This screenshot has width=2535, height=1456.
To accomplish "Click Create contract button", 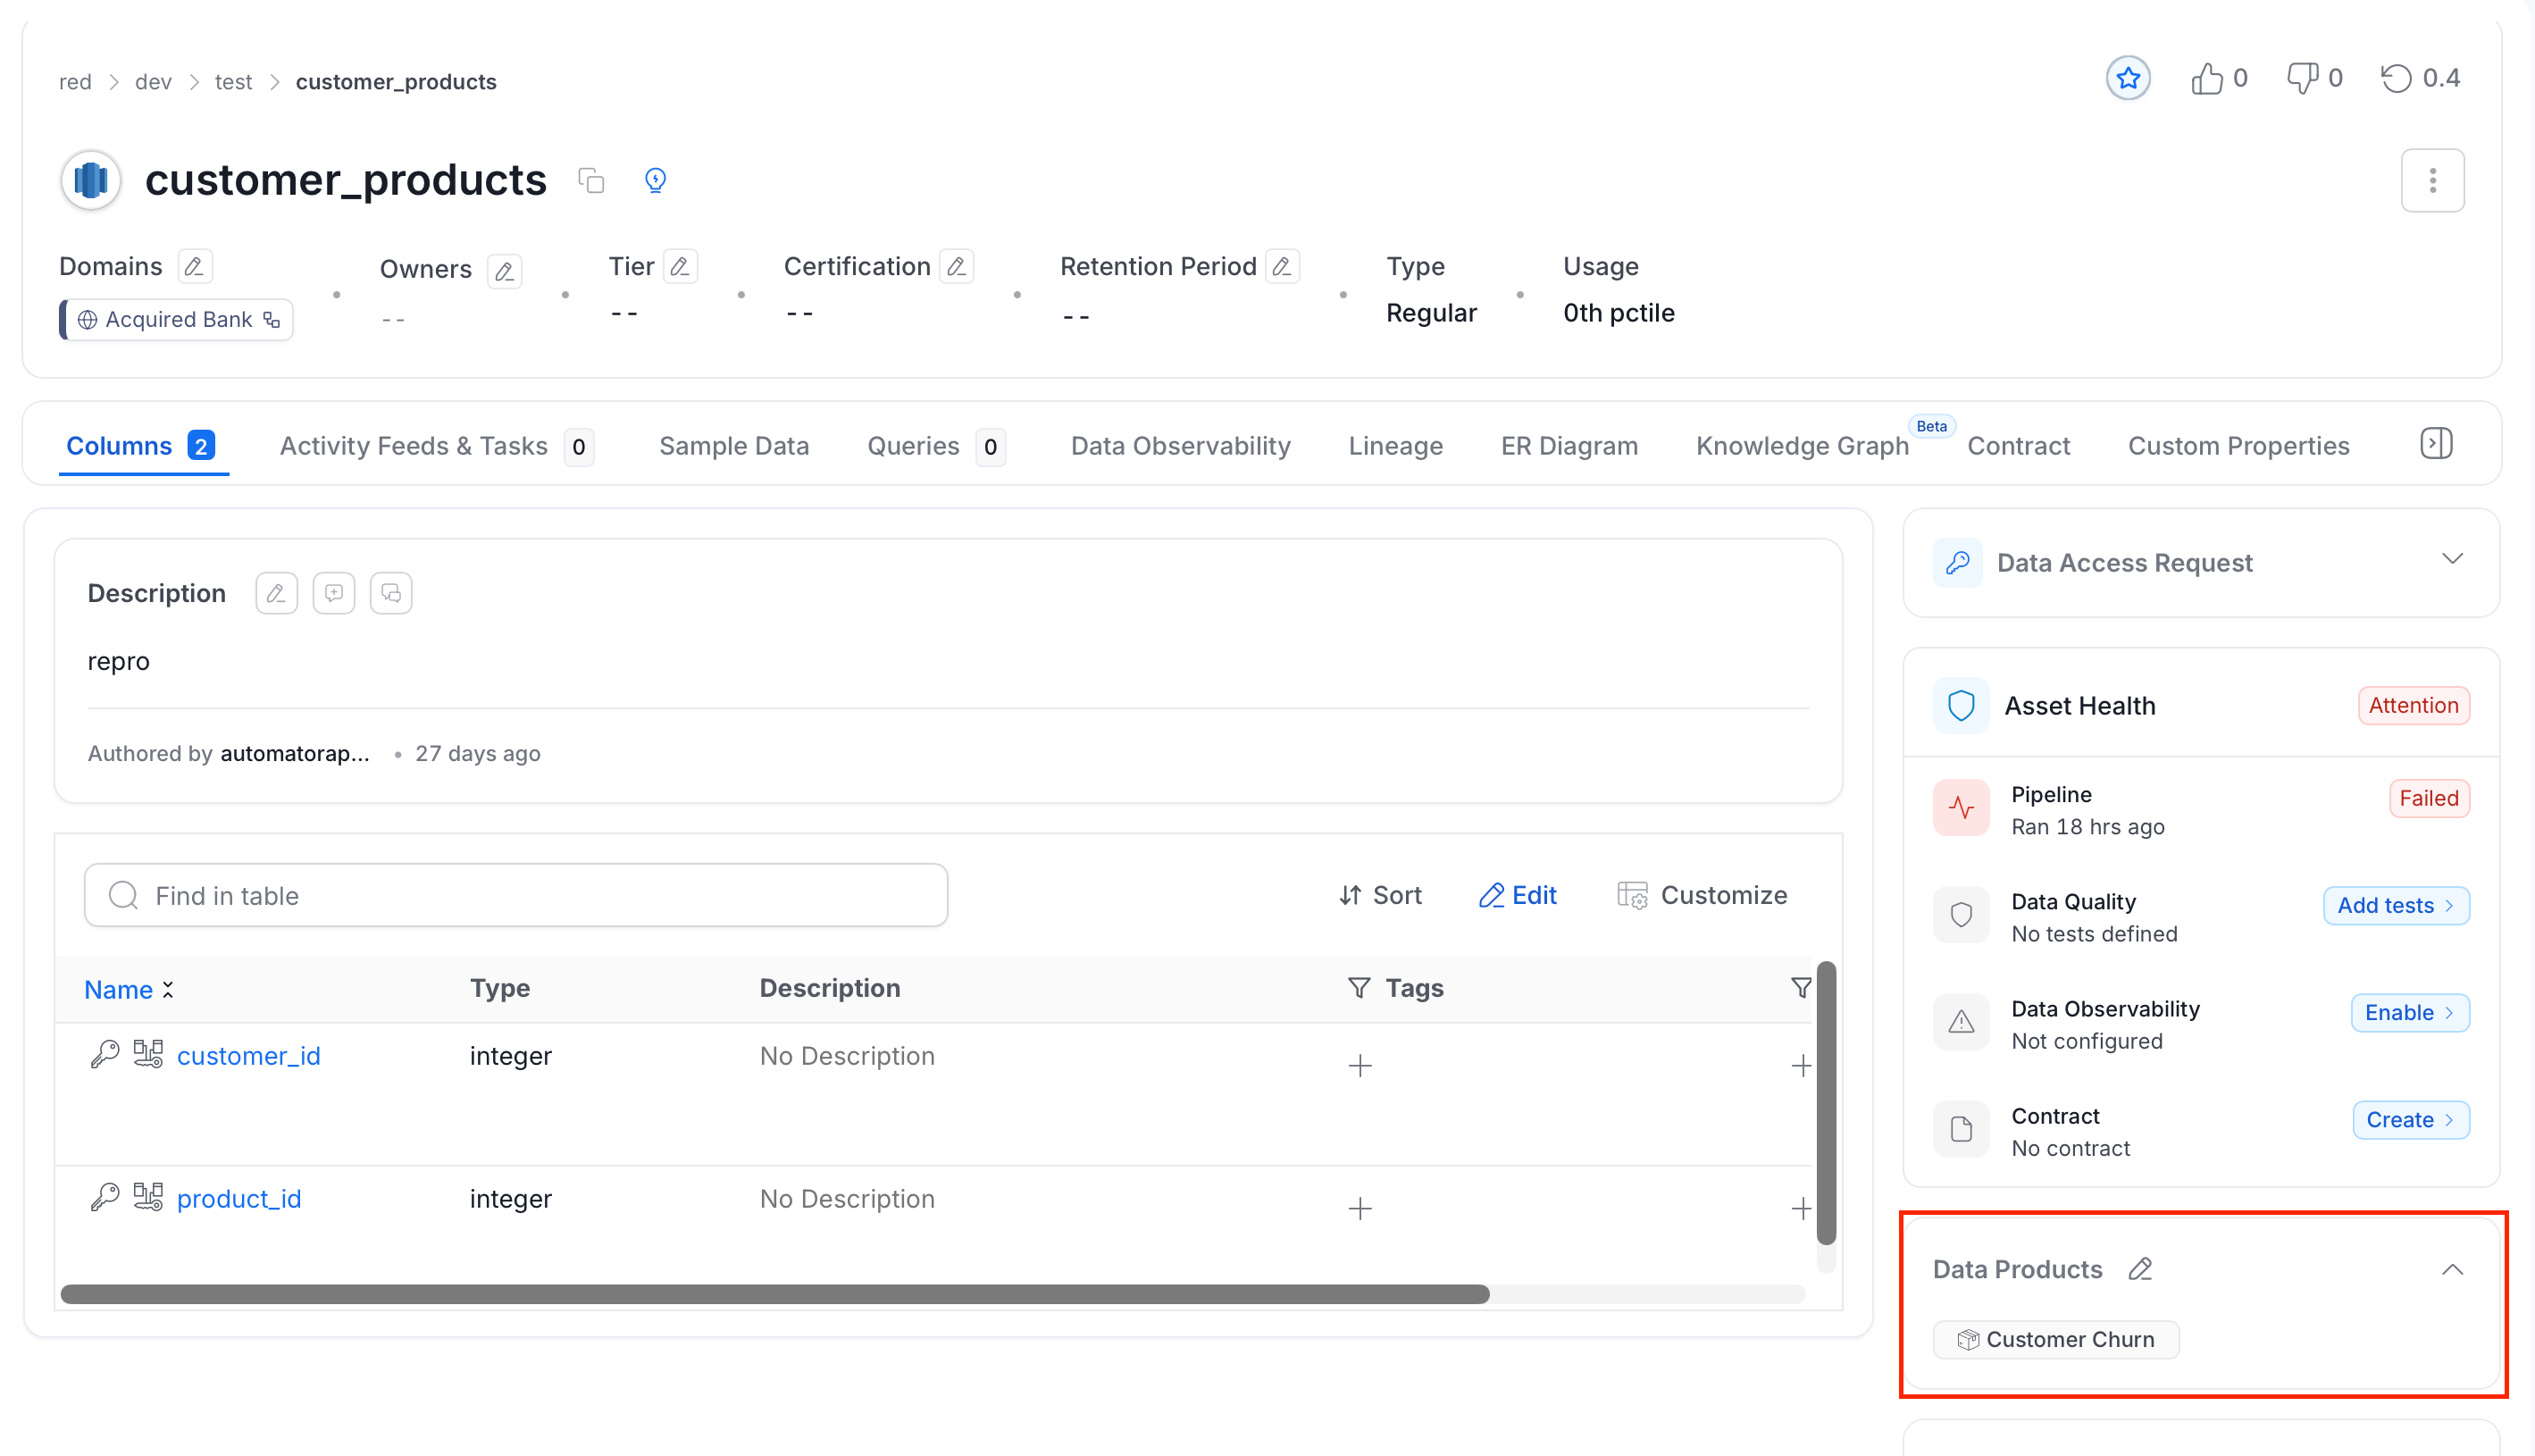I will (x=2411, y=1120).
